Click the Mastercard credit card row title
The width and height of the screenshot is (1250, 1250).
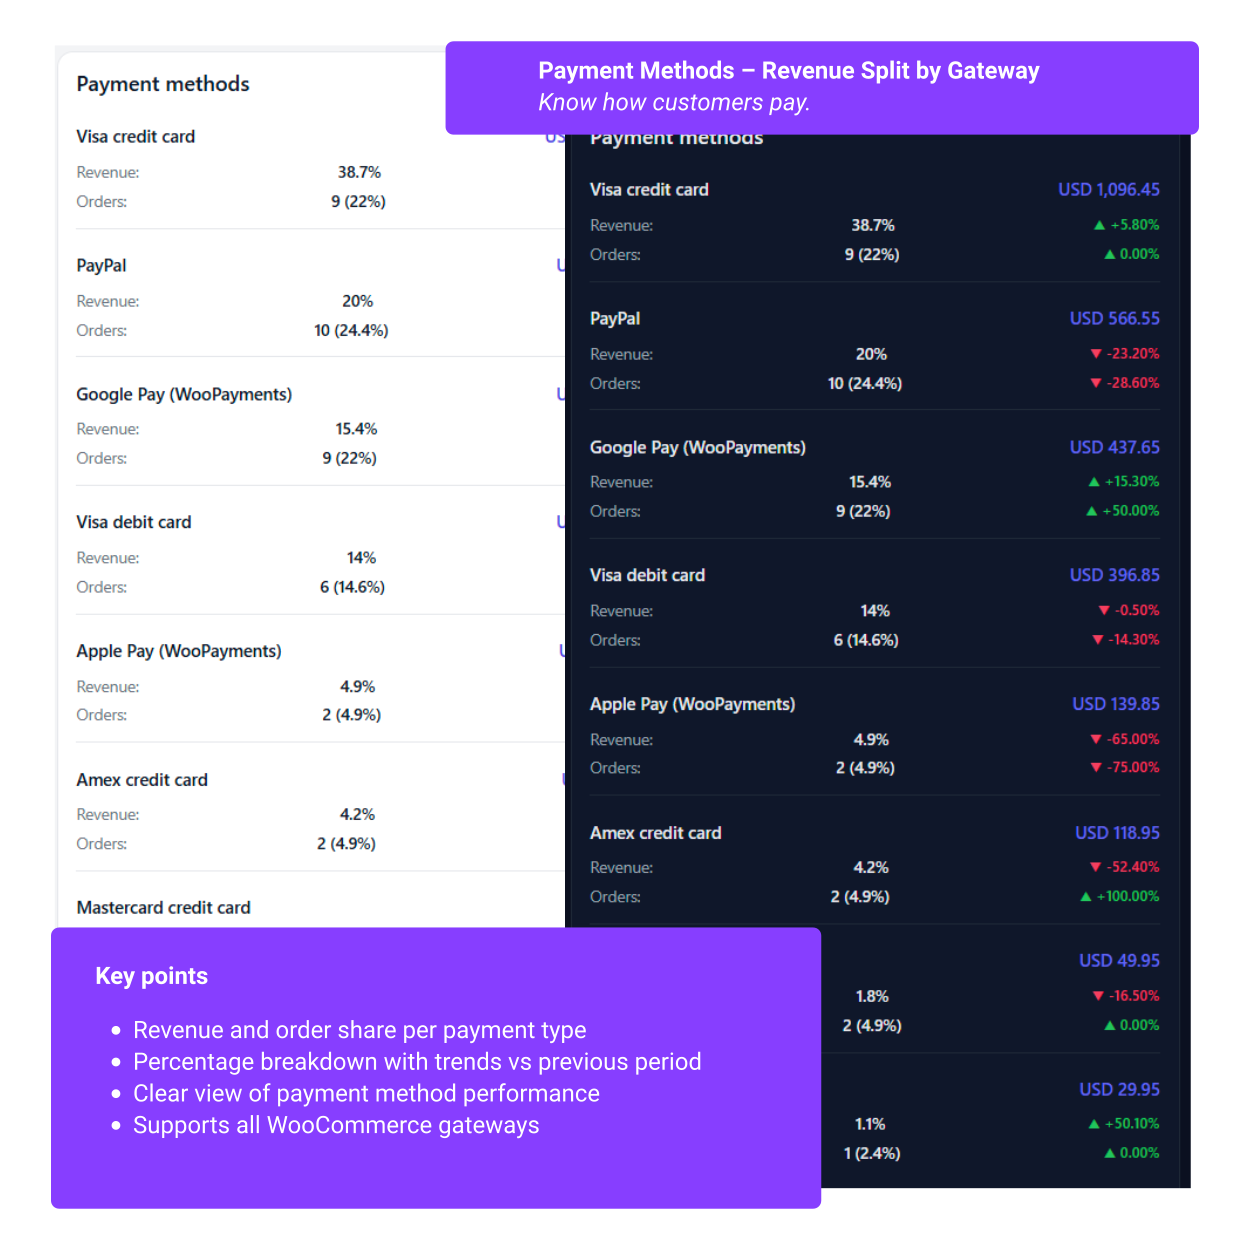[x=163, y=908]
